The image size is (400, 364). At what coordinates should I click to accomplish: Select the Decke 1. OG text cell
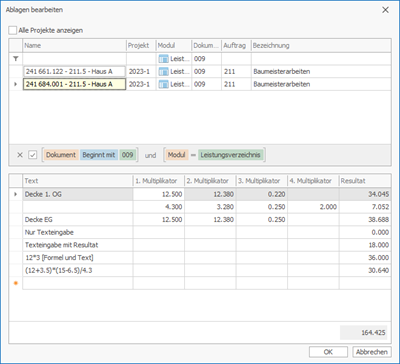[78, 194]
